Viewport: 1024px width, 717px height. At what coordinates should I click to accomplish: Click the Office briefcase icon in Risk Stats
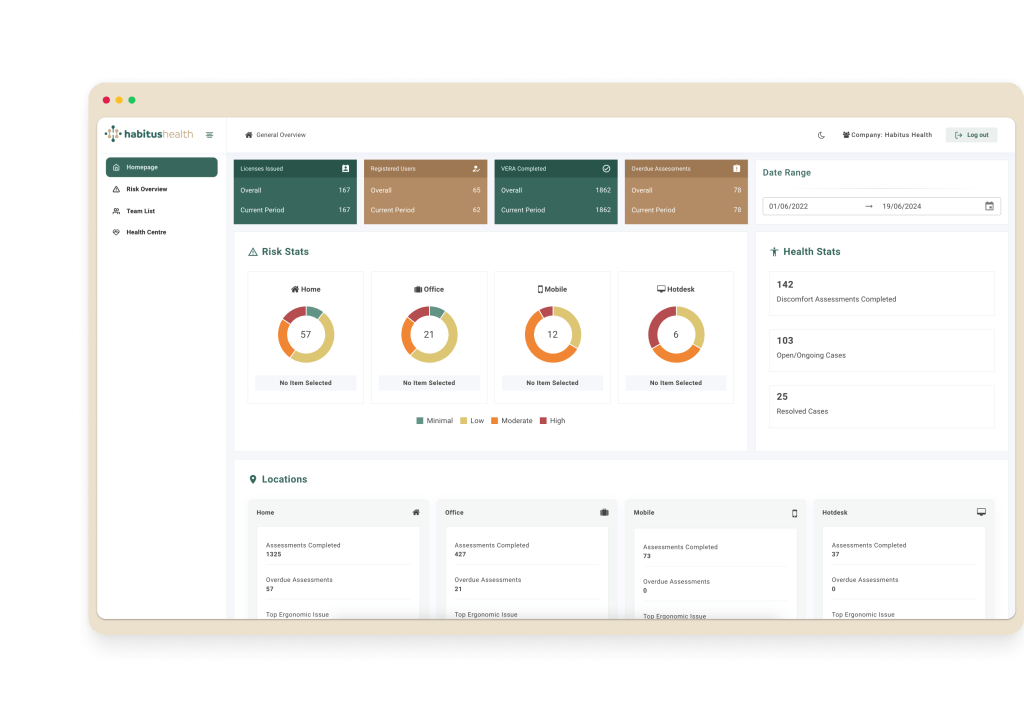(x=418, y=289)
